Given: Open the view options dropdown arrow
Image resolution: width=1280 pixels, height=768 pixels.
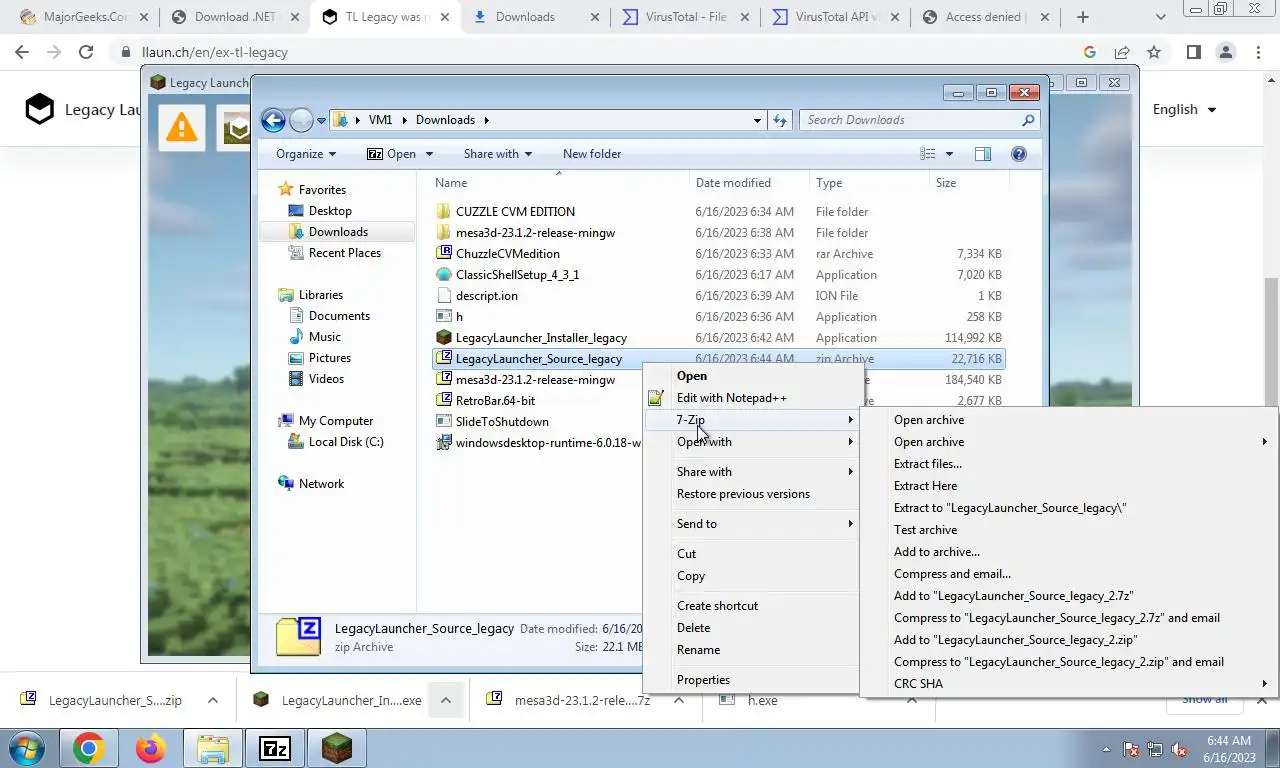Looking at the screenshot, I should 949,154.
